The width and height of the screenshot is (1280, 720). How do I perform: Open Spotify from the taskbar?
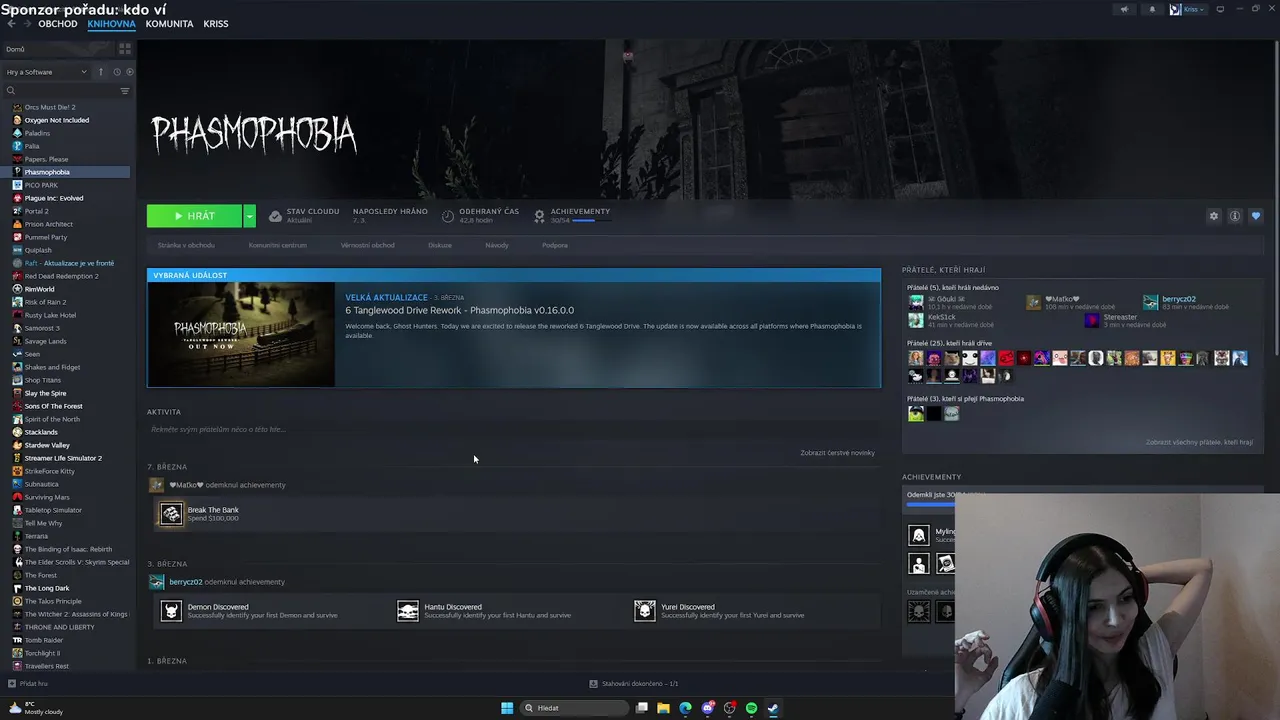click(x=751, y=708)
